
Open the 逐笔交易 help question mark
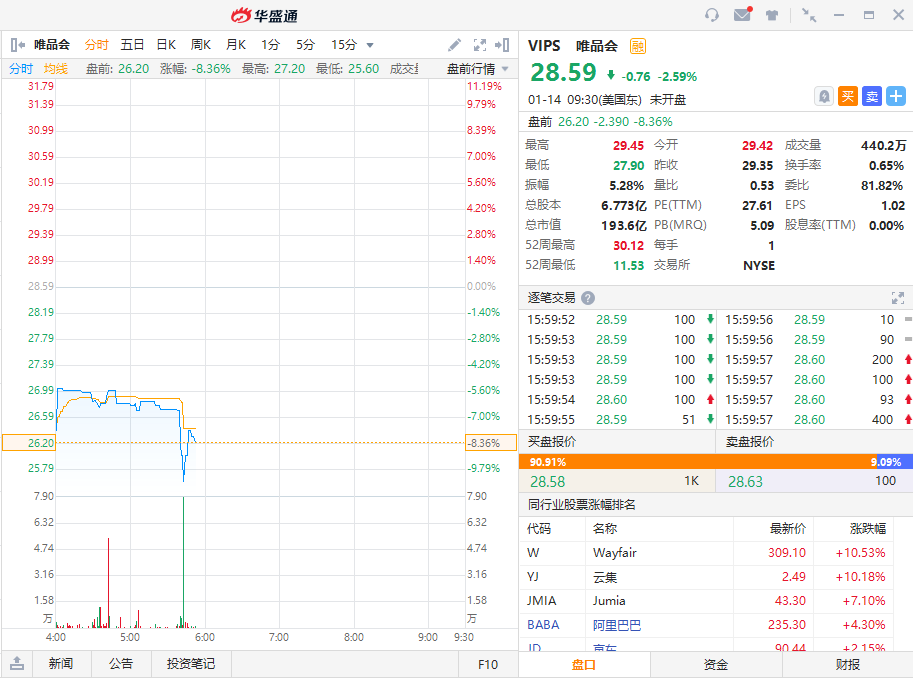pyautogui.click(x=588, y=298)
